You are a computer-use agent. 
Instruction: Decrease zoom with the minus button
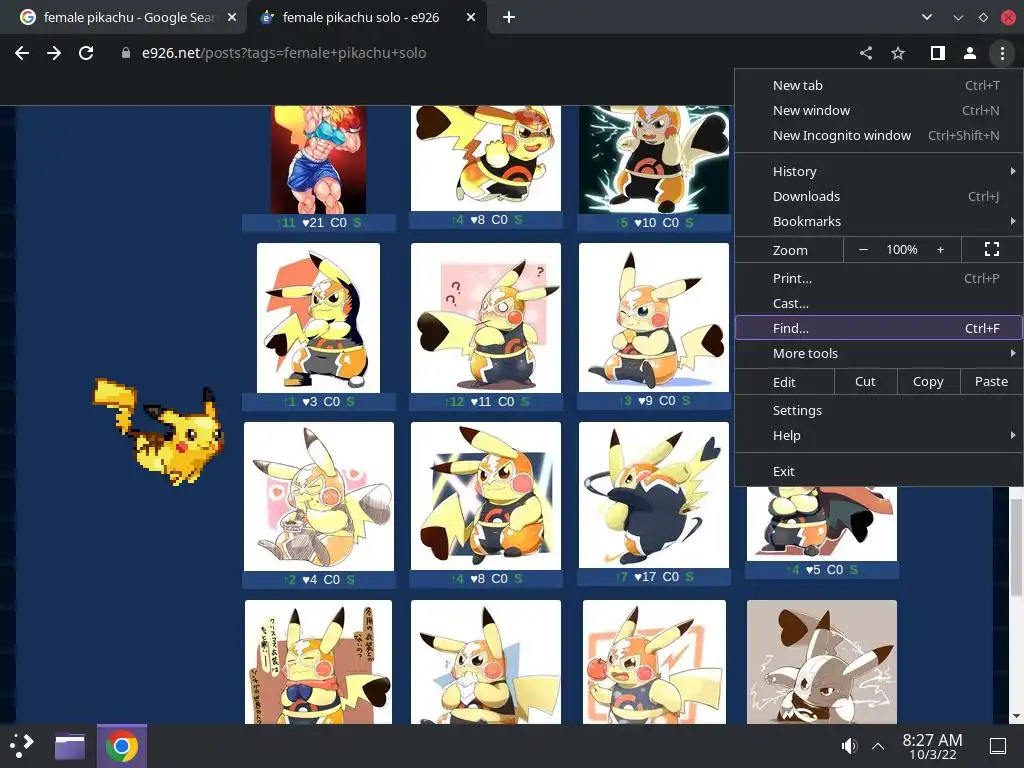(x=863, y=249)
